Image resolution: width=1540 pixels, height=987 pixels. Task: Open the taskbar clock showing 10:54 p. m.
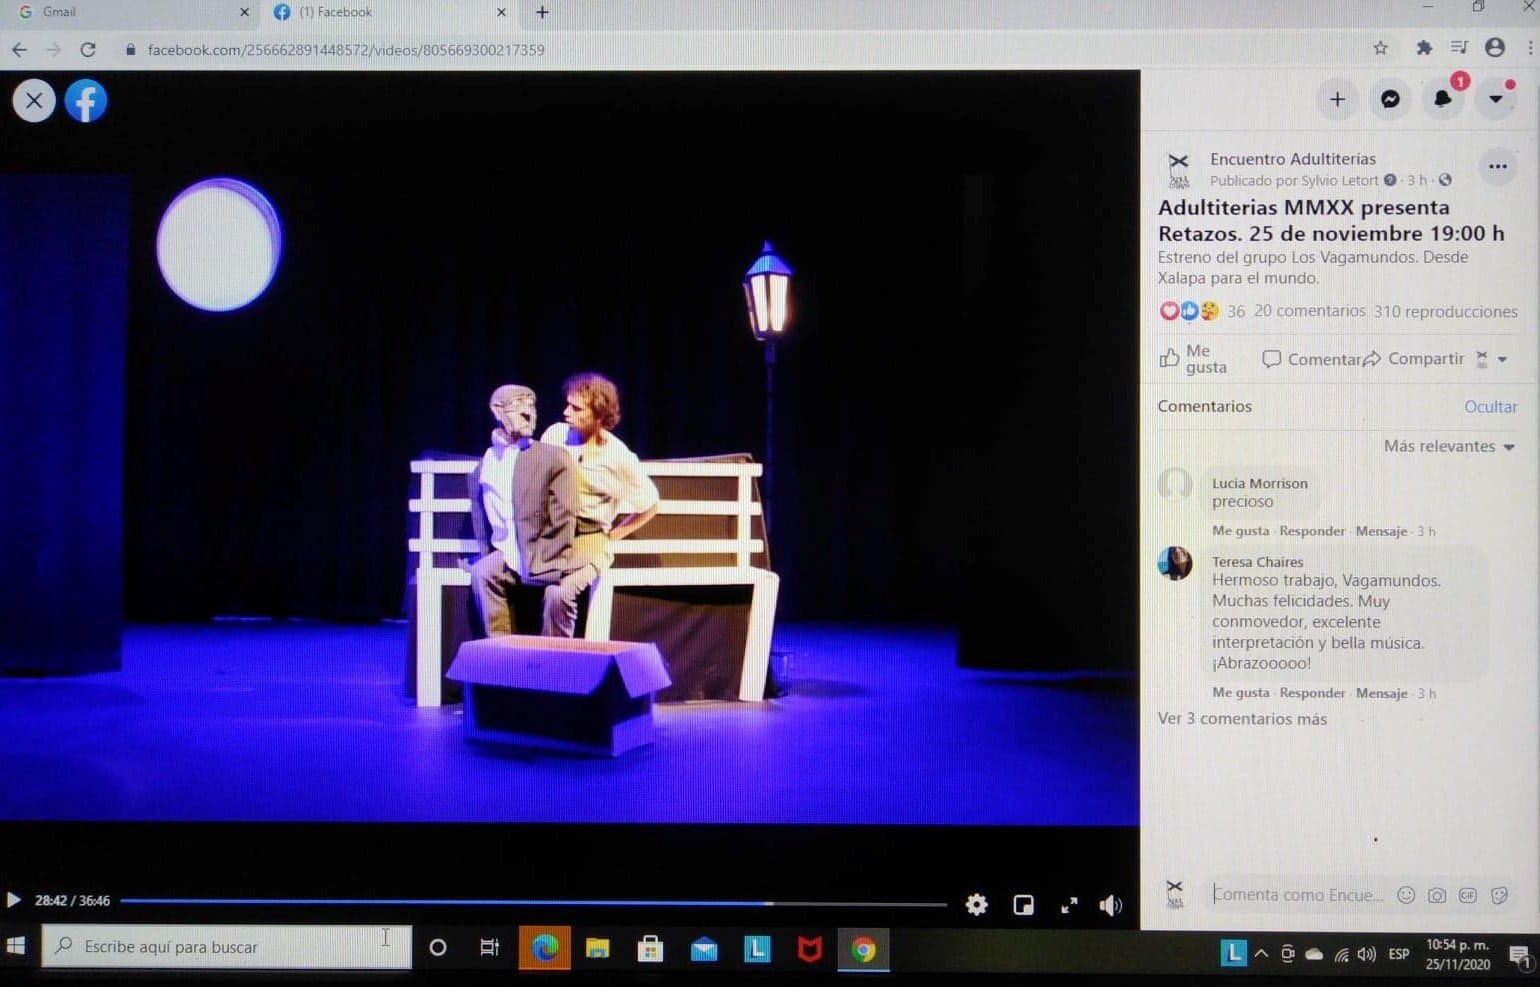point(1457,954)
